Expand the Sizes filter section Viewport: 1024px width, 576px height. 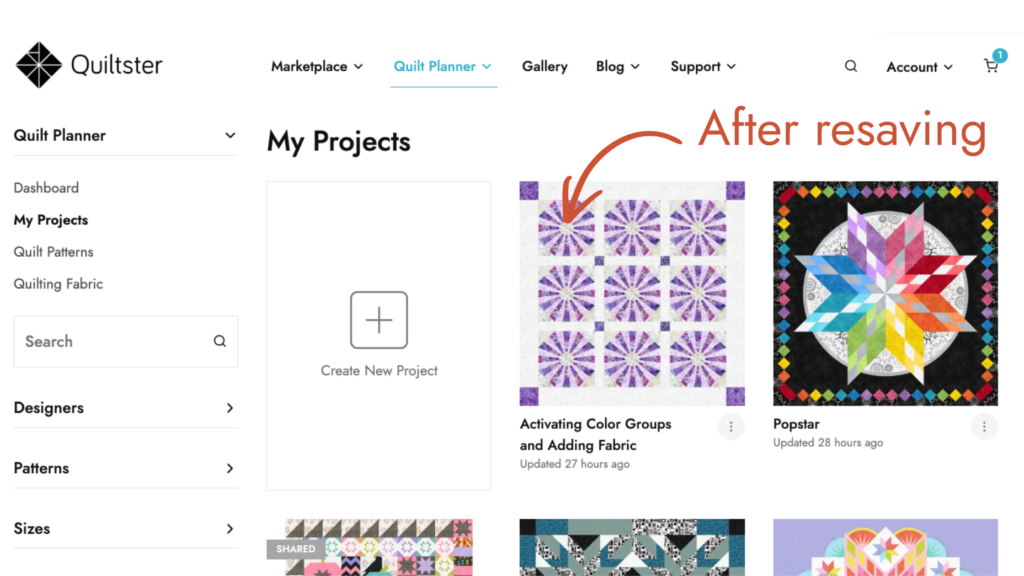230,528
